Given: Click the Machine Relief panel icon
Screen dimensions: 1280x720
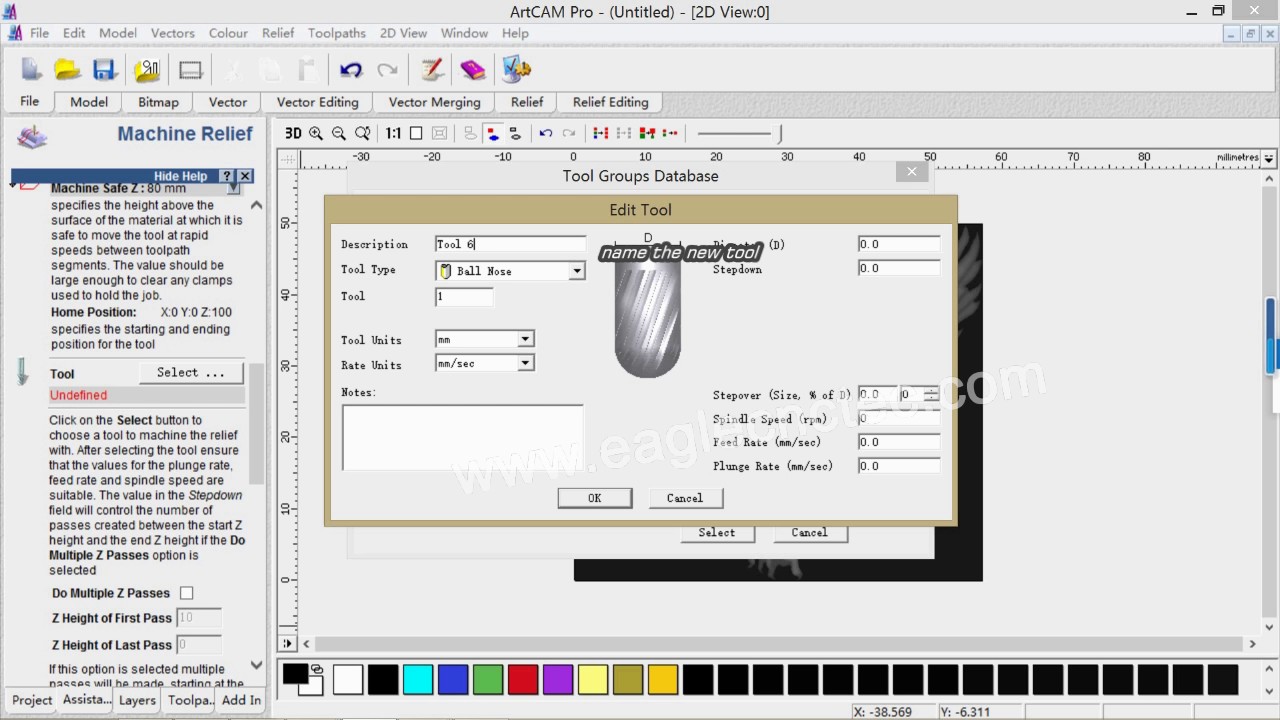Looking at the screenshot, I should tap(32, 137).
